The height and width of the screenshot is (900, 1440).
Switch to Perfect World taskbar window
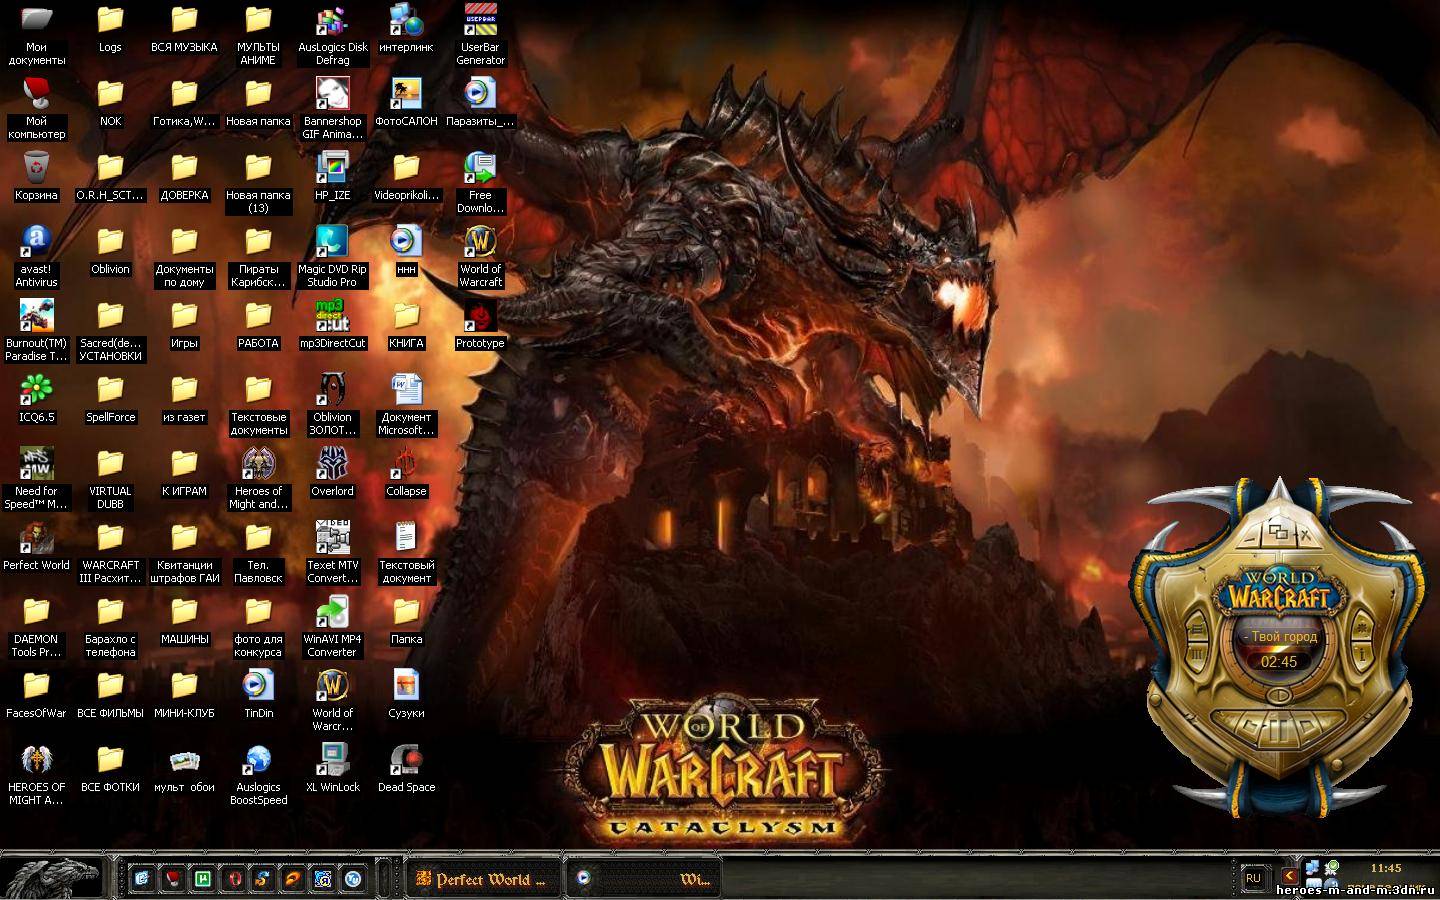[x=481, y=879]
